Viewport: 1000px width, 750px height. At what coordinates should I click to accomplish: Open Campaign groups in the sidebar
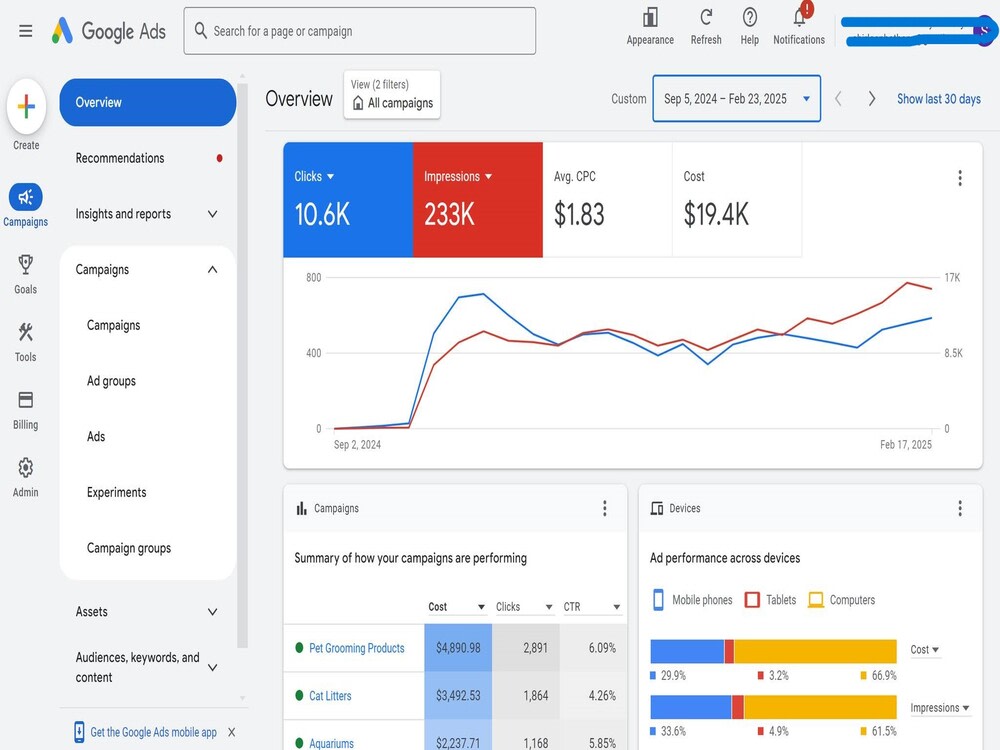coord(129,548)
